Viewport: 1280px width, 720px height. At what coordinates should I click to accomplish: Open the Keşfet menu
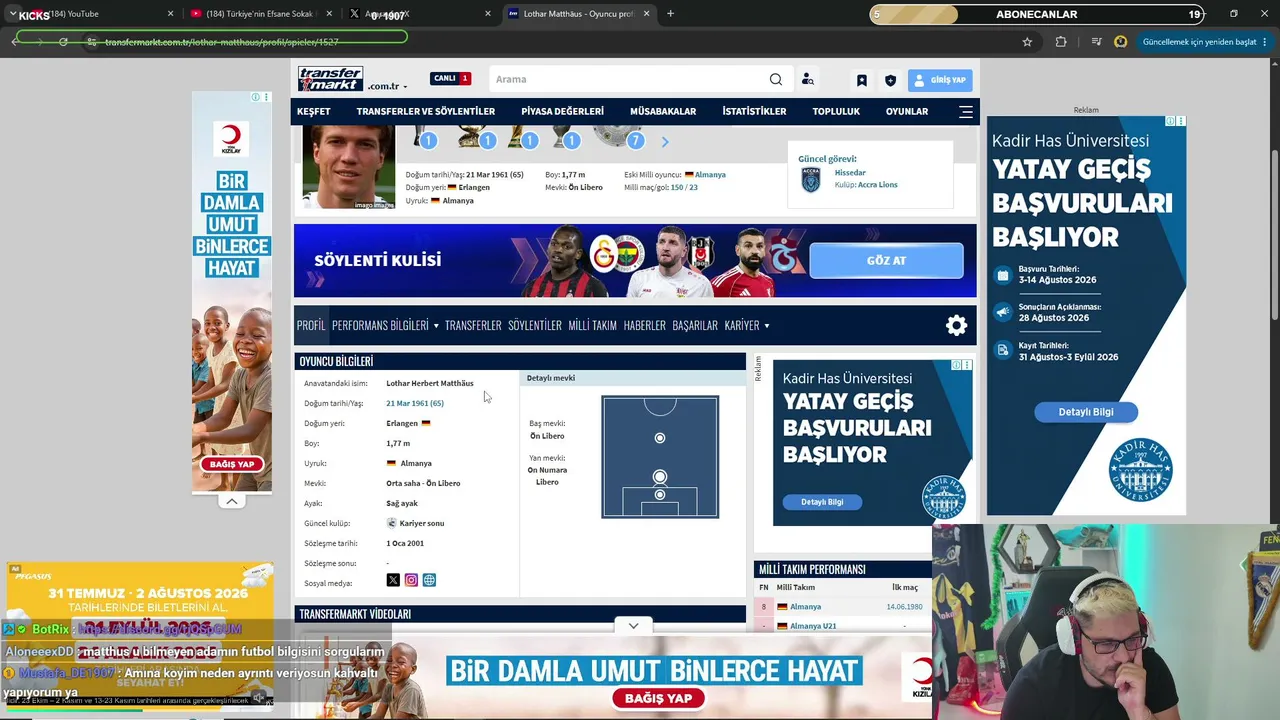pyautogui.click(x=314, y=112)
